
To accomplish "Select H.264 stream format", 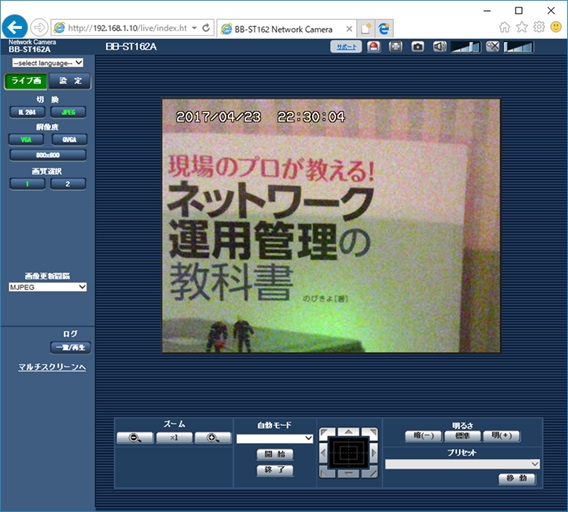I will 27,112.
